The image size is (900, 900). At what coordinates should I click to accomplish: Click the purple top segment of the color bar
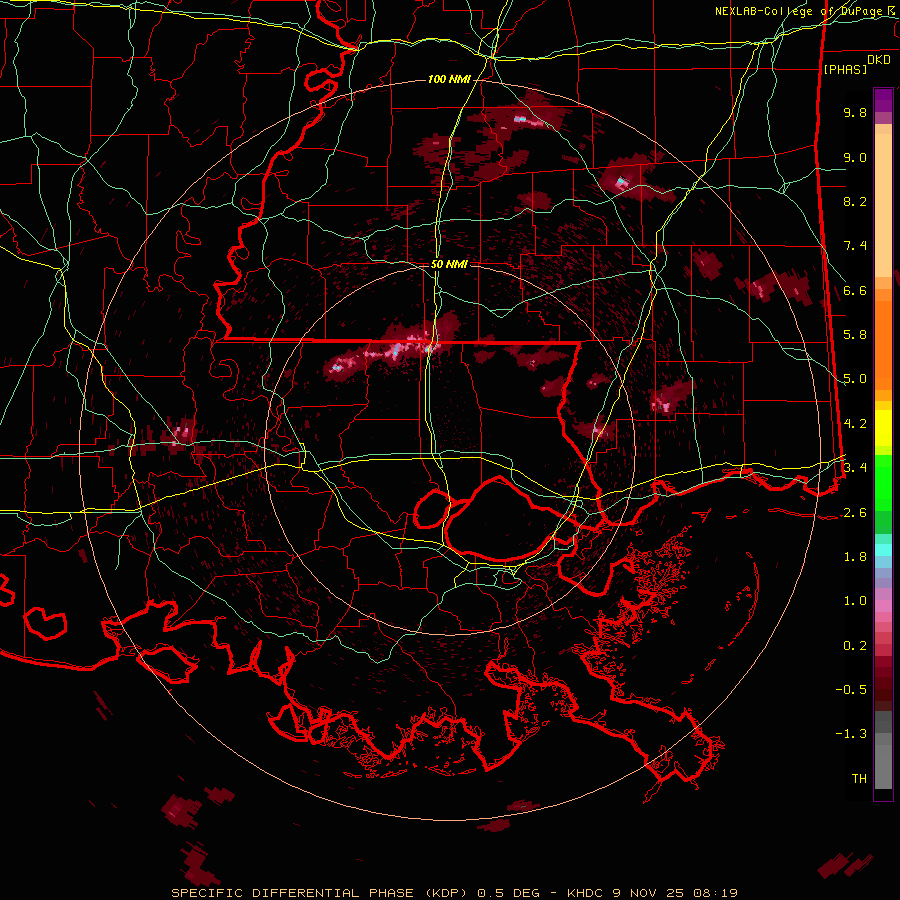pos(883,101)
